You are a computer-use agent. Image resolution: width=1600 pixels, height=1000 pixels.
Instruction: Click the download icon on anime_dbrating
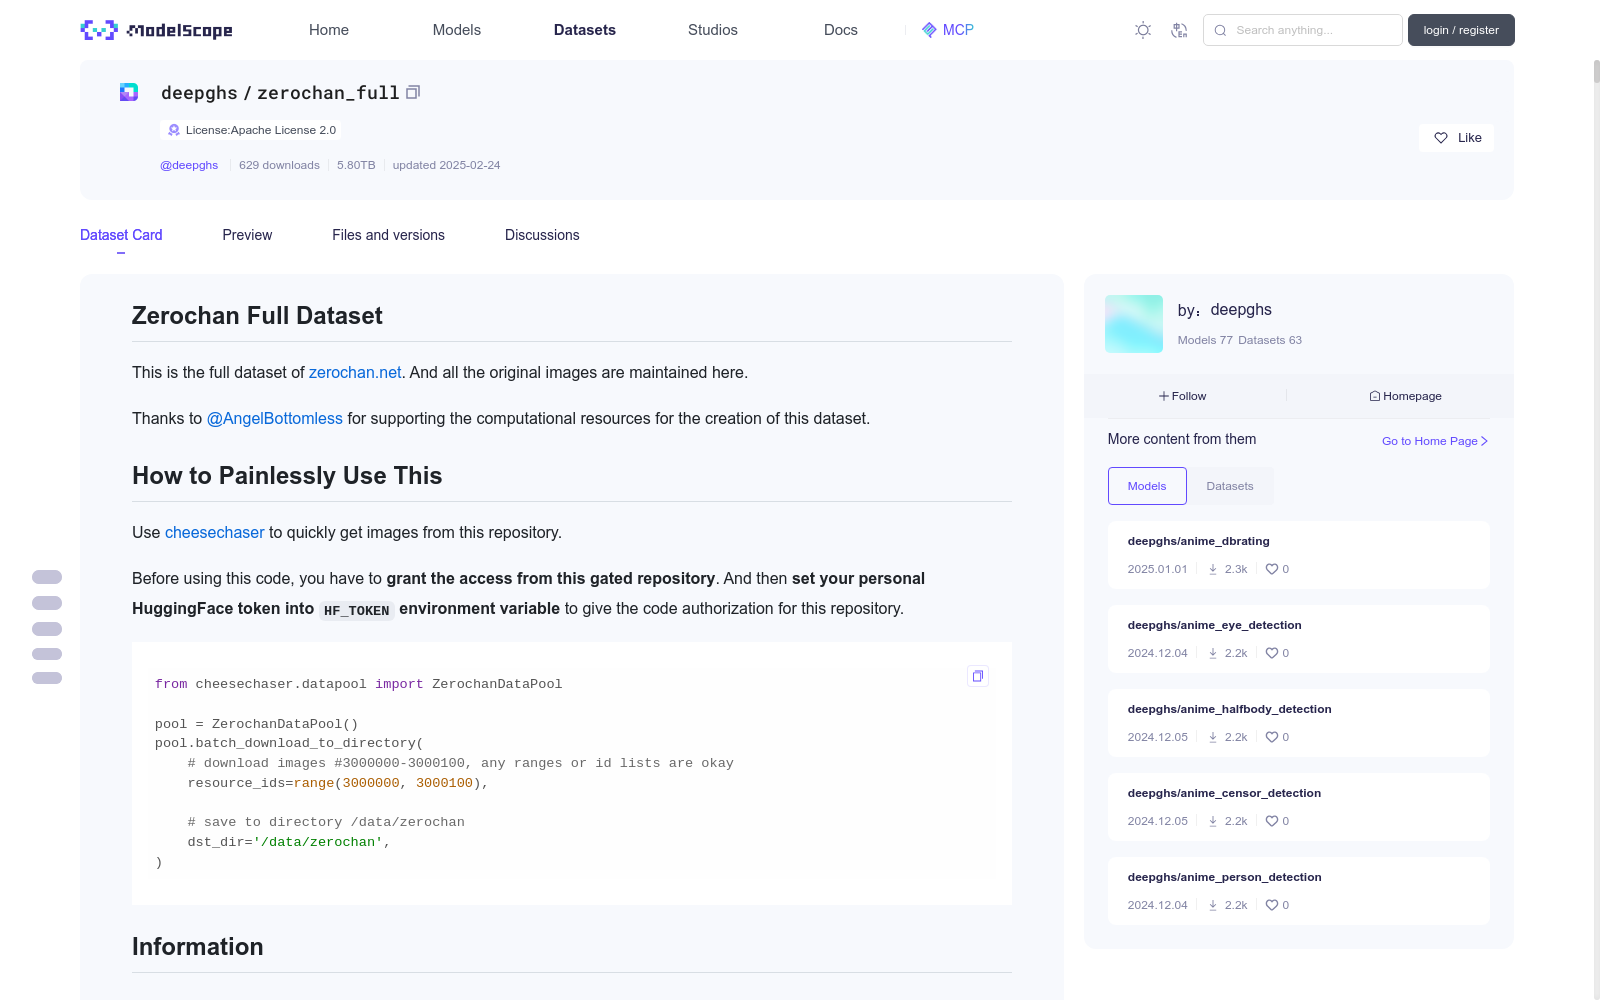click(x=1213, y=569)
